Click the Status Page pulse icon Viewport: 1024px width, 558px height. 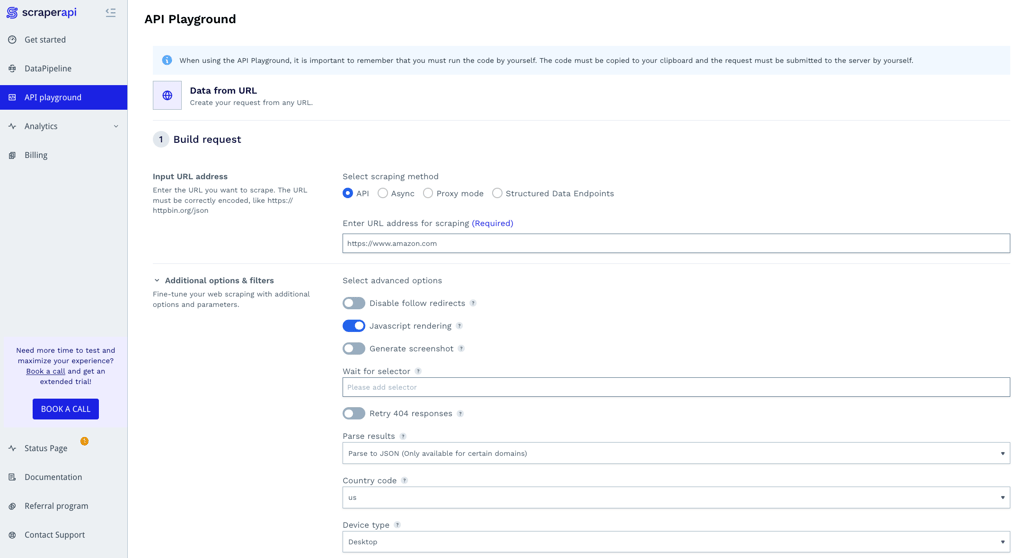point(12,448)
